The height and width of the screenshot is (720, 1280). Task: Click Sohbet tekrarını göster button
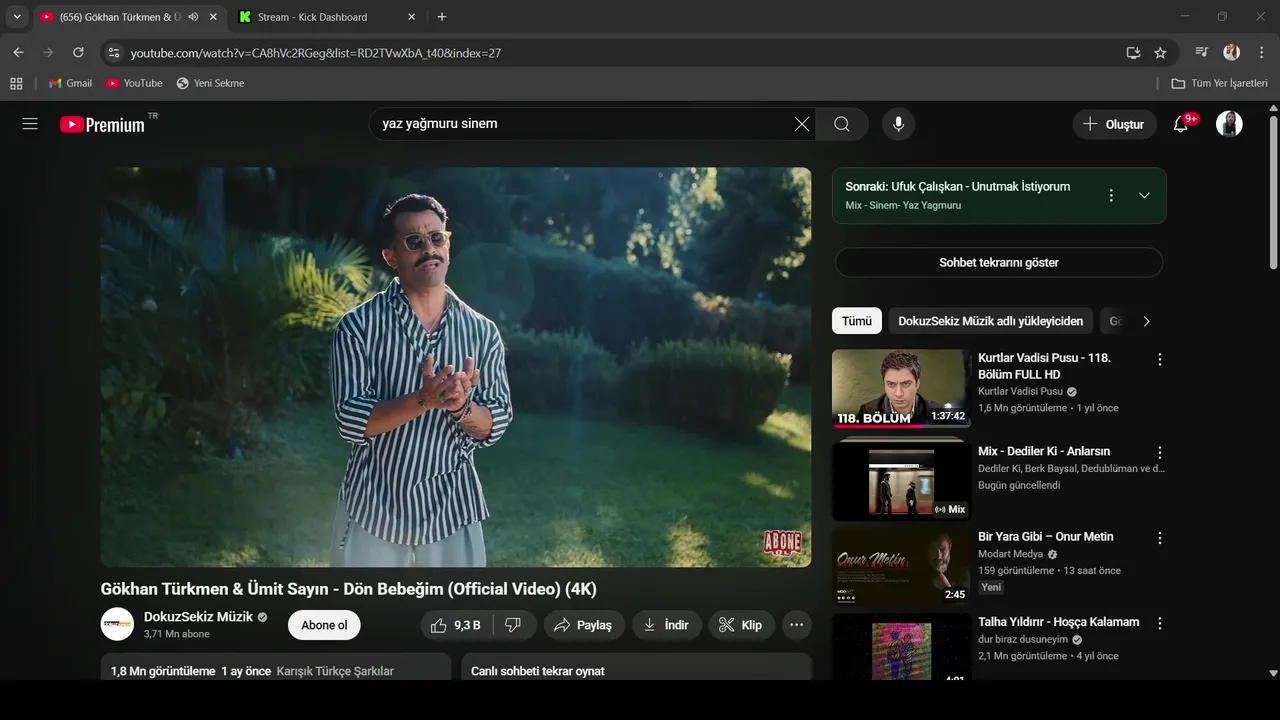tap(999, 262)
